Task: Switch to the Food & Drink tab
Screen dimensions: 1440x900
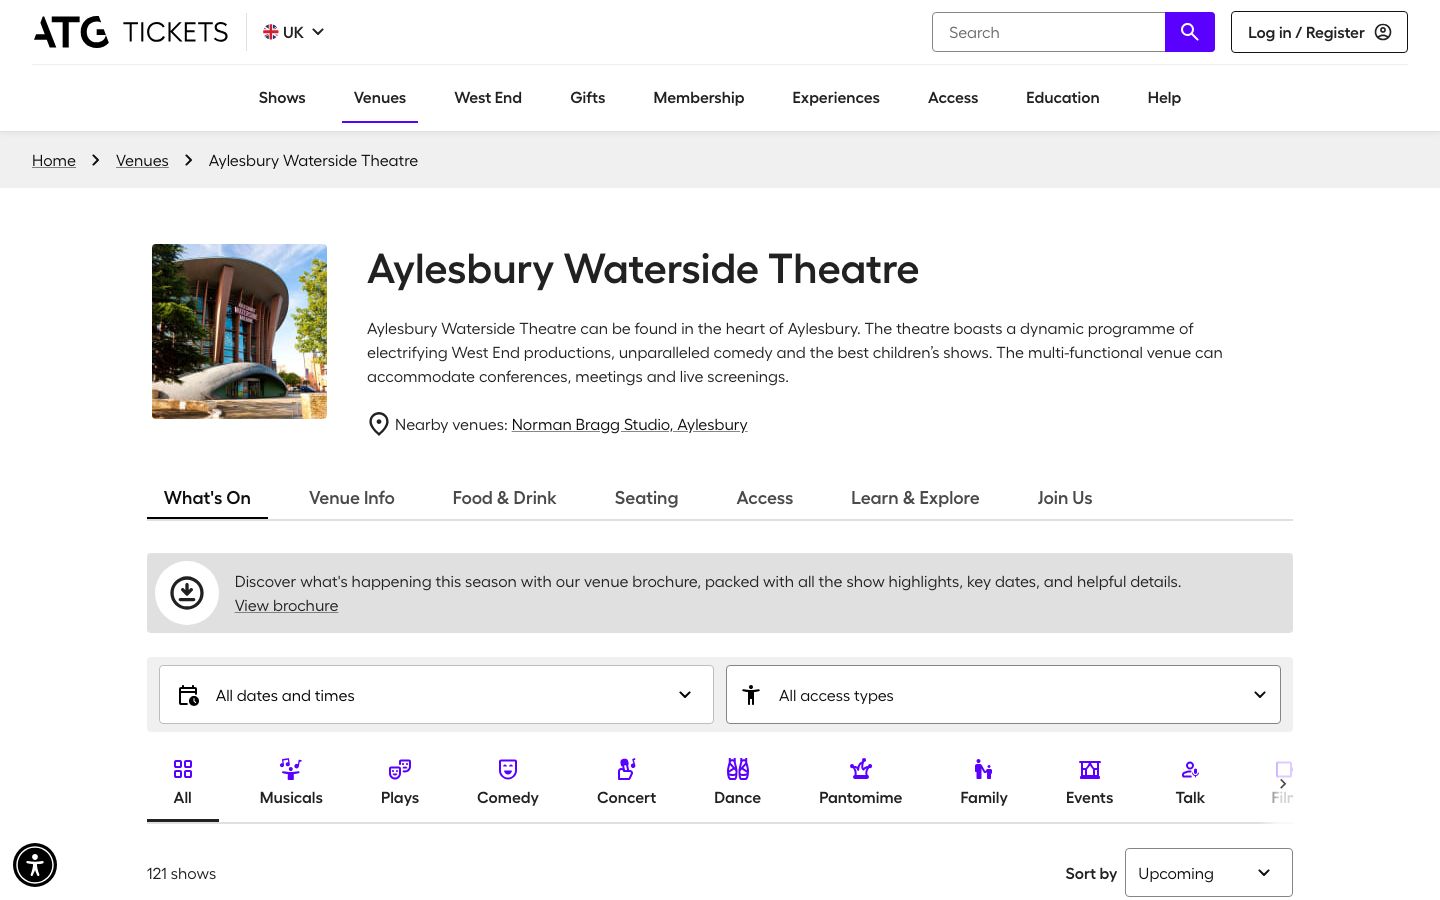Action: [x=504, y=498]
